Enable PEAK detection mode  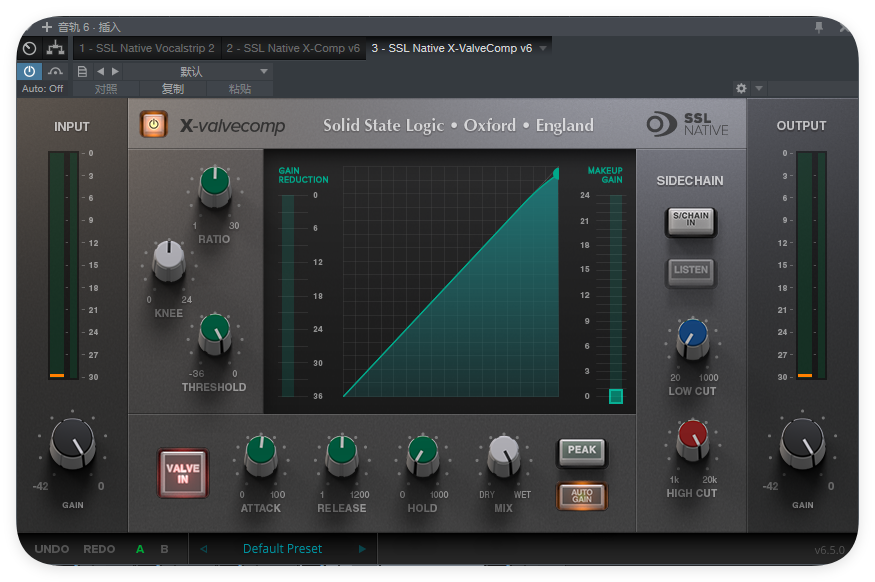coord(581,451)
